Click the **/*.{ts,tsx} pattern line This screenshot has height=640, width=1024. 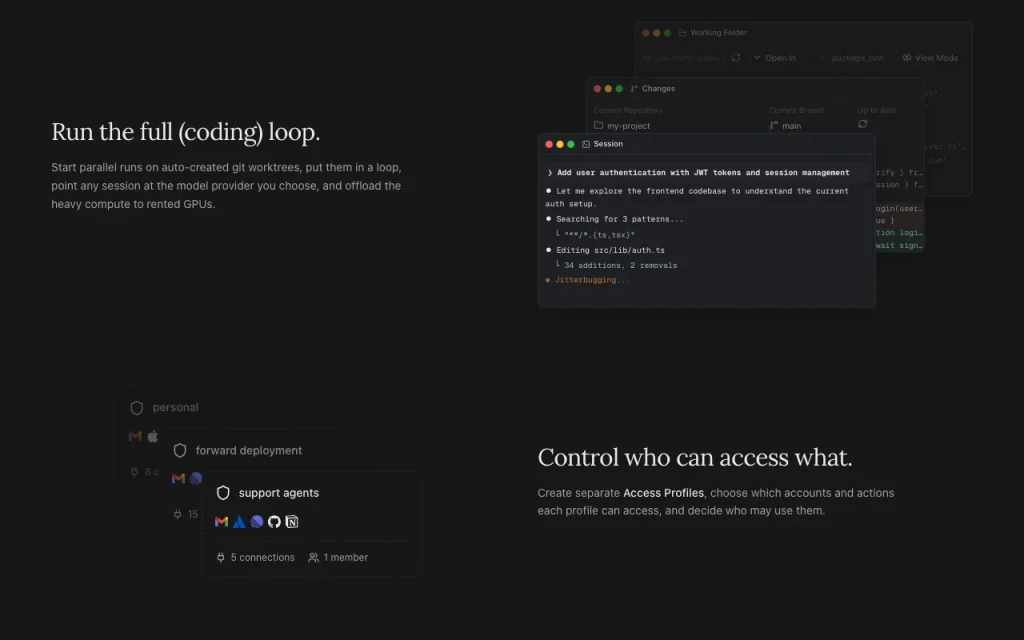coord(595,234)
